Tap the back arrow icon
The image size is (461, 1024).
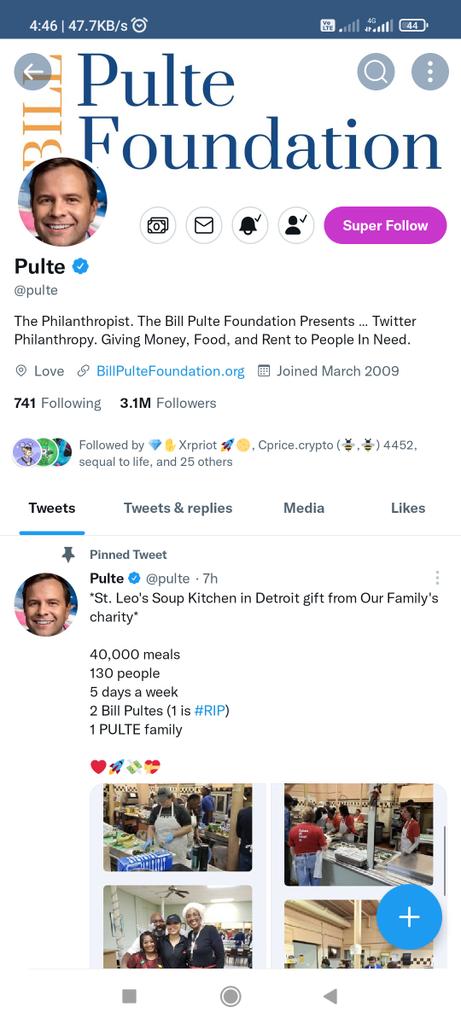pyautogui.click(x=33, y=72)
